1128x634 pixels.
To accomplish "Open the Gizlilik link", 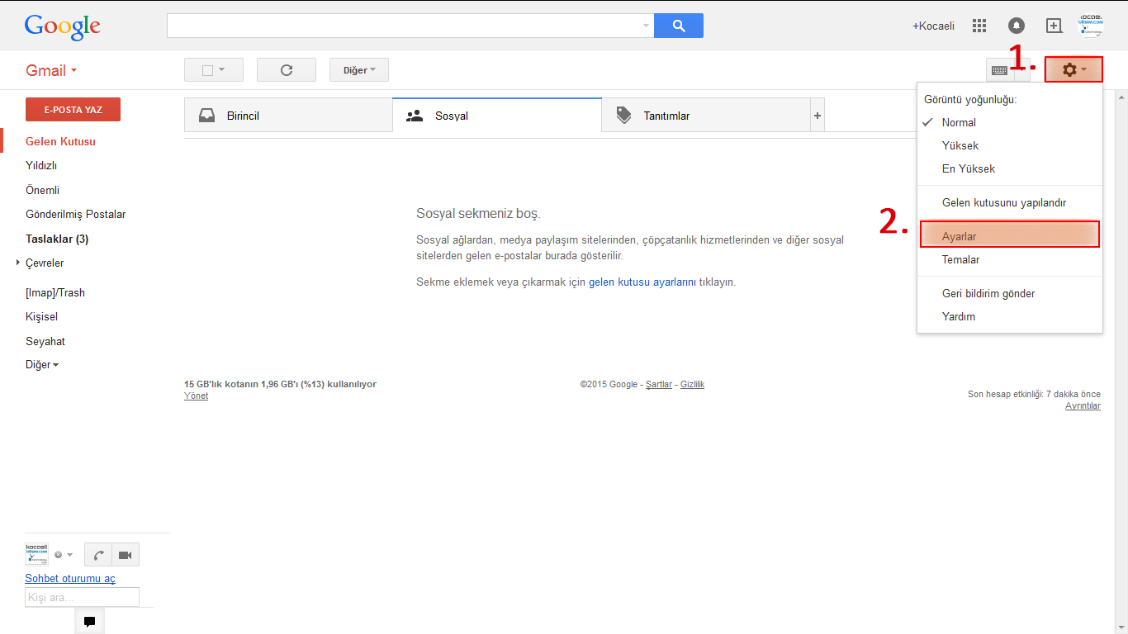I will [x=692, y=384].
